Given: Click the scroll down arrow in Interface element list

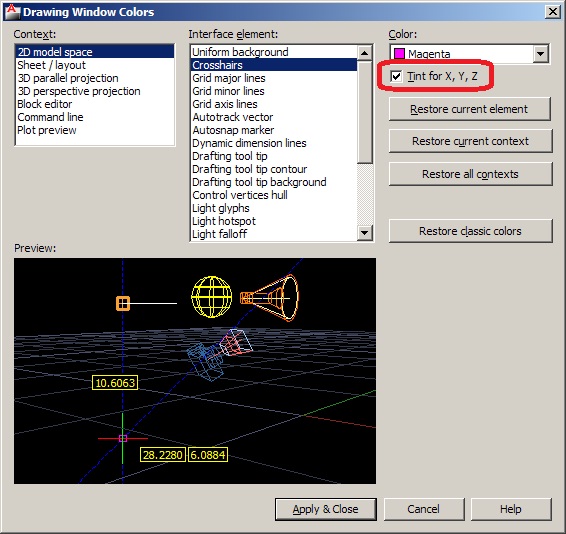Looking at the screenshot, I should [x=365, y=233].
